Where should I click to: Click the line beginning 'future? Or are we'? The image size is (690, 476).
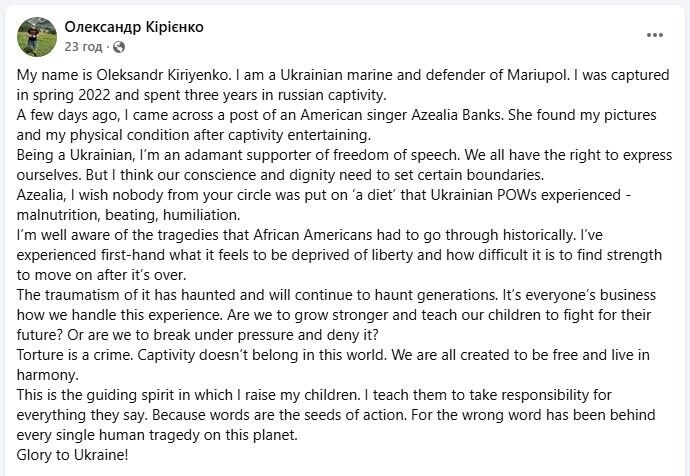click(198, 335)
